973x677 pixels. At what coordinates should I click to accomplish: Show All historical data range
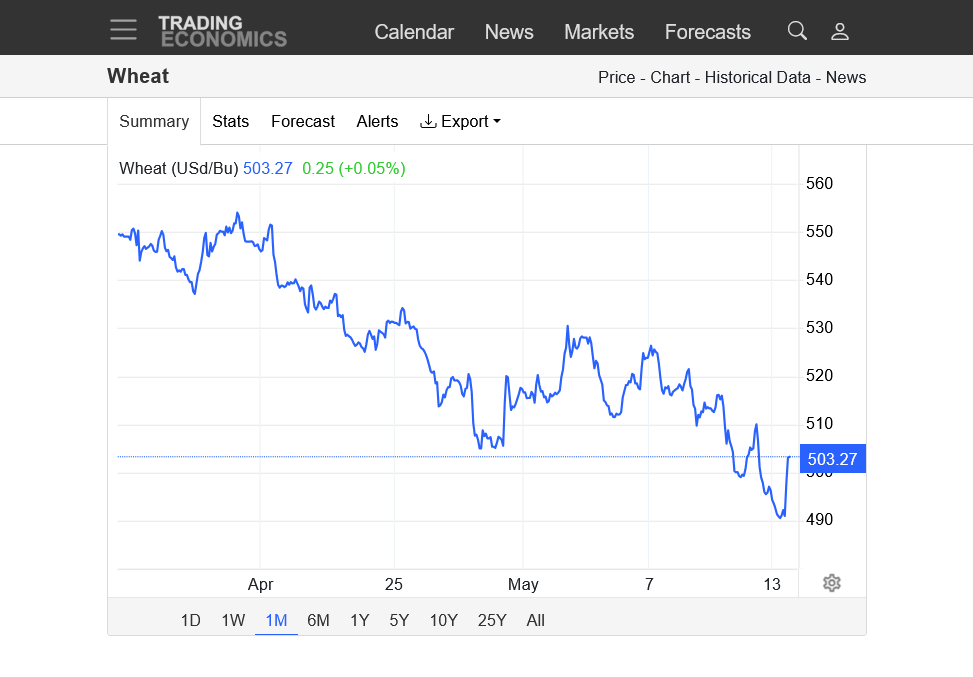coord(535,620)
